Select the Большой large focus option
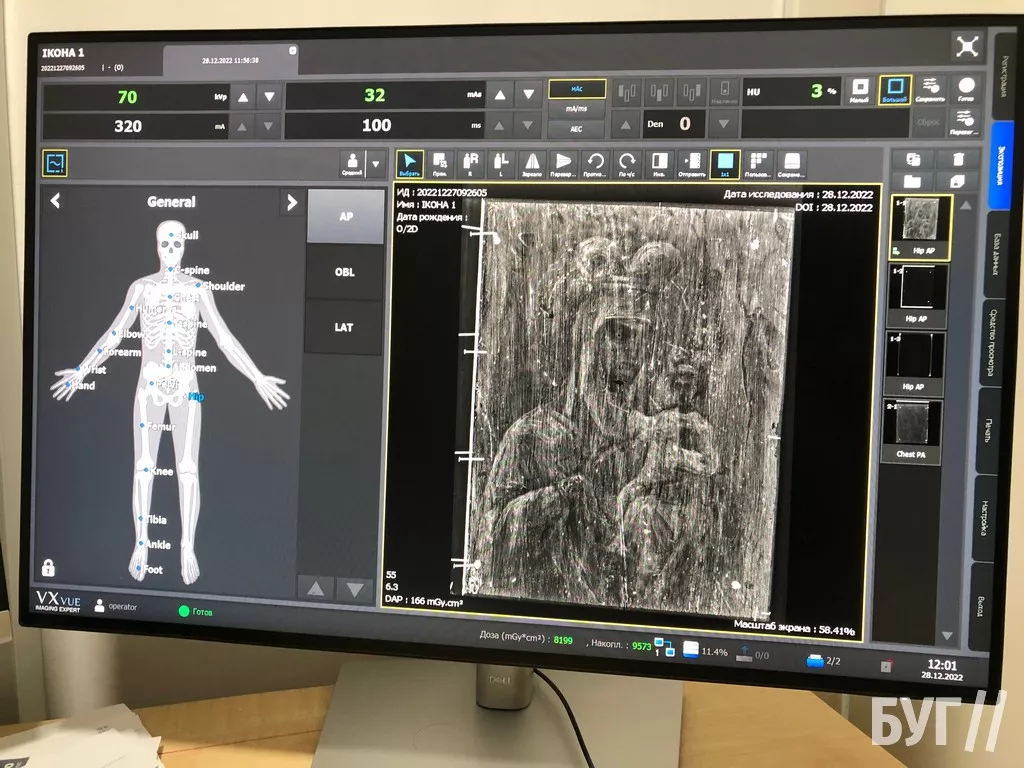 point(895,91)
